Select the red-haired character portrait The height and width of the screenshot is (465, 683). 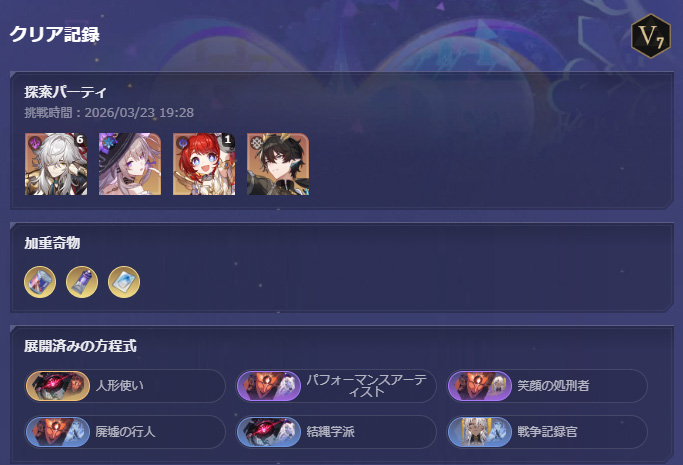pos(204,164)
